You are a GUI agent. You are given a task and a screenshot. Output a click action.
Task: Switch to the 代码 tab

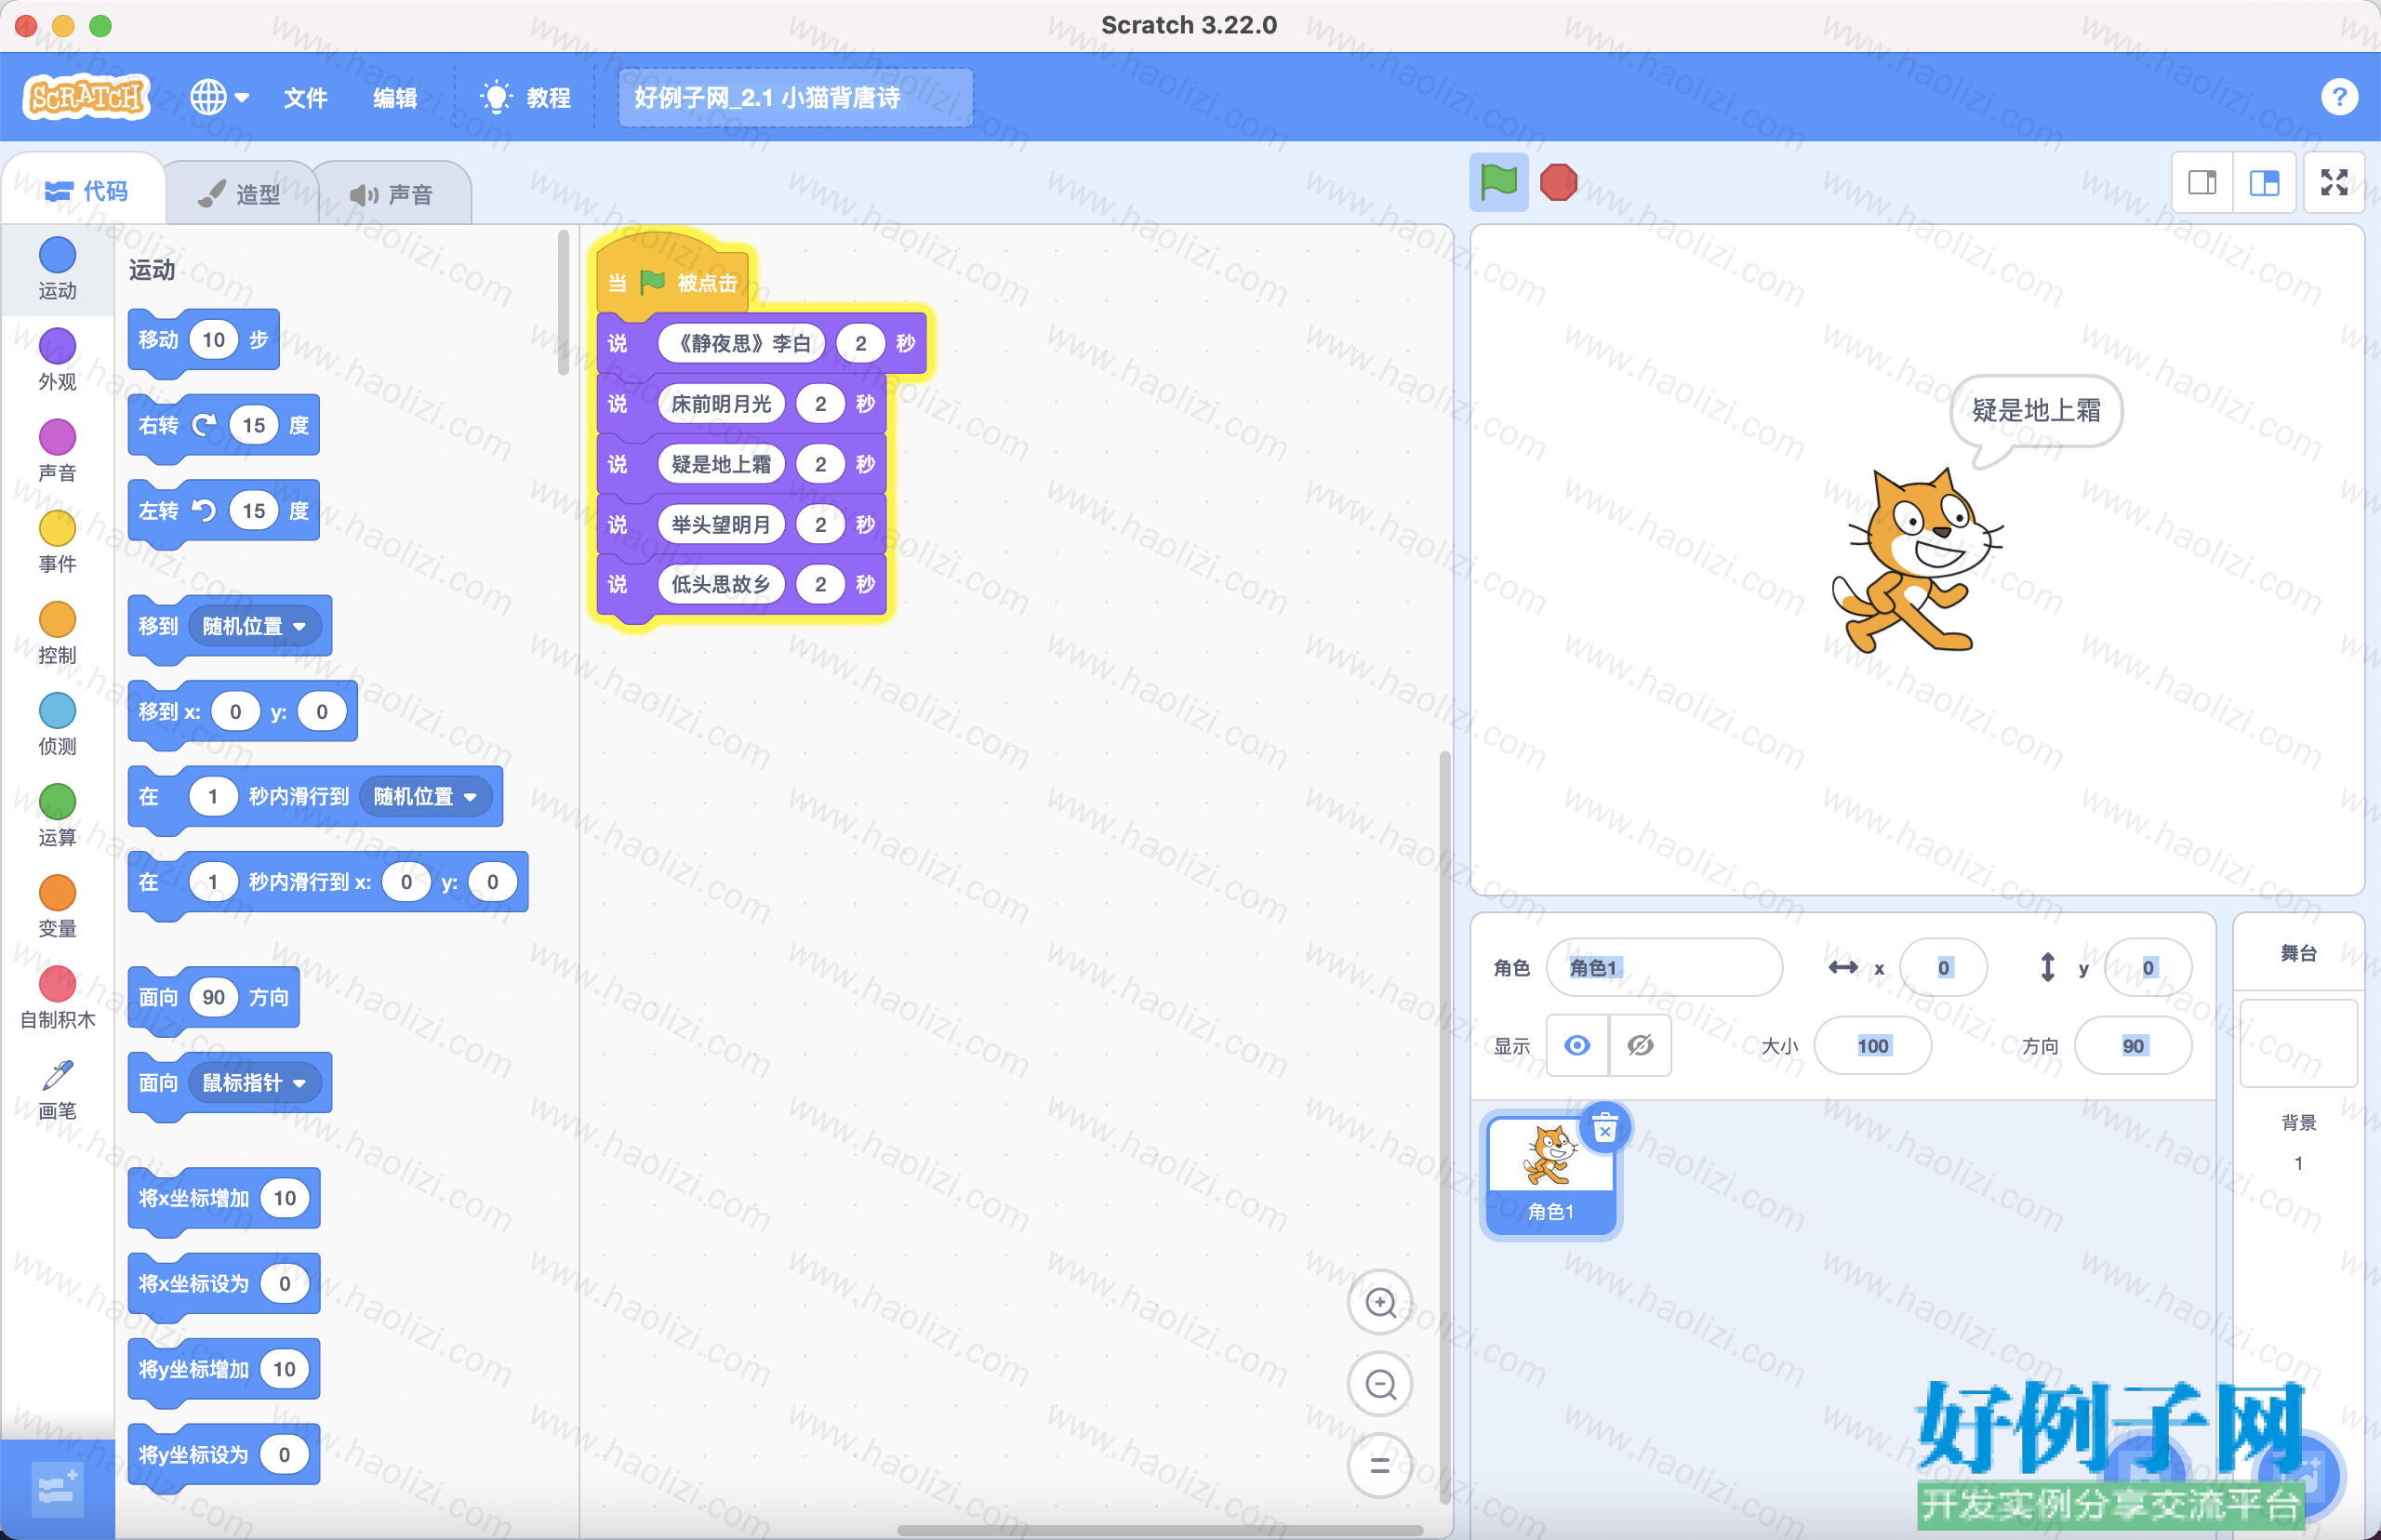pos(86,190)
